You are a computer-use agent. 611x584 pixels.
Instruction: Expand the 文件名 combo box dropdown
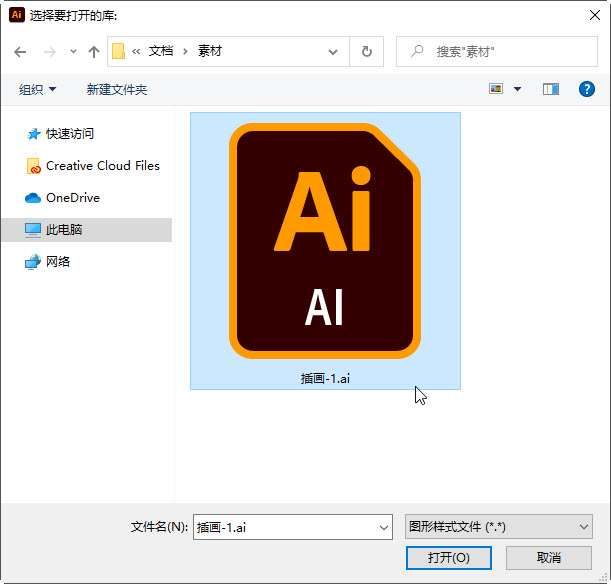tap(383, 528)
